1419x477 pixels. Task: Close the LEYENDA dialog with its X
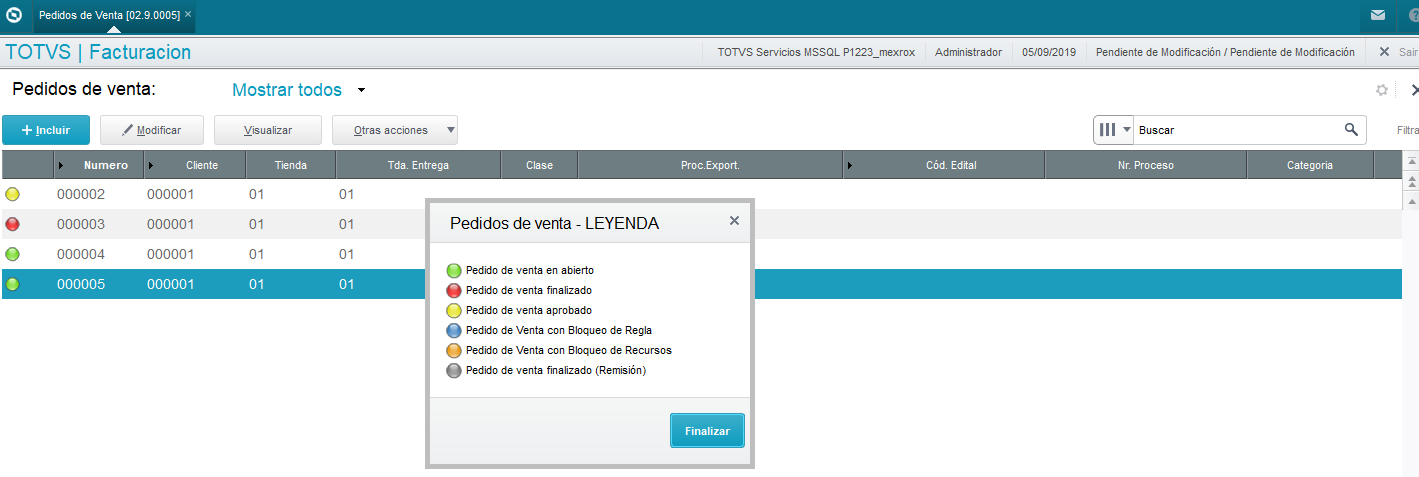click(x=734, y=221)
